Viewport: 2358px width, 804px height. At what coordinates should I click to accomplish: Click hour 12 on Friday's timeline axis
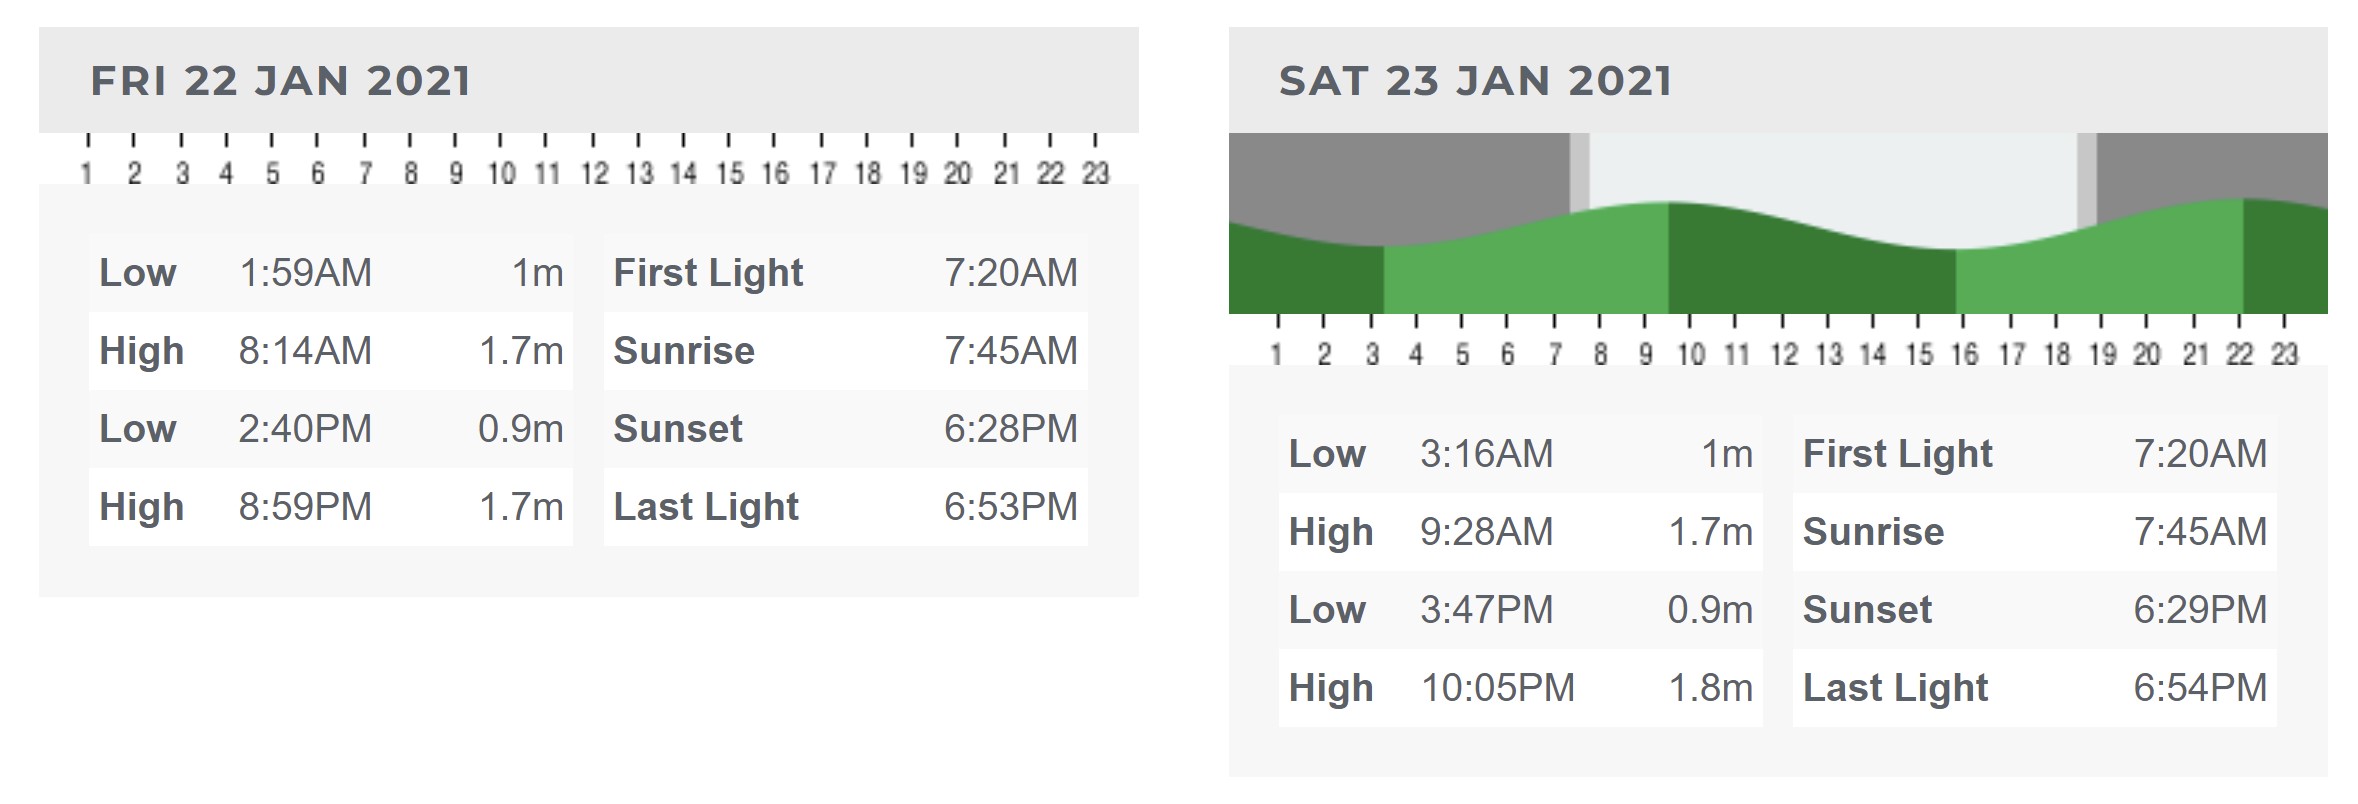click(x=594, y=174)
